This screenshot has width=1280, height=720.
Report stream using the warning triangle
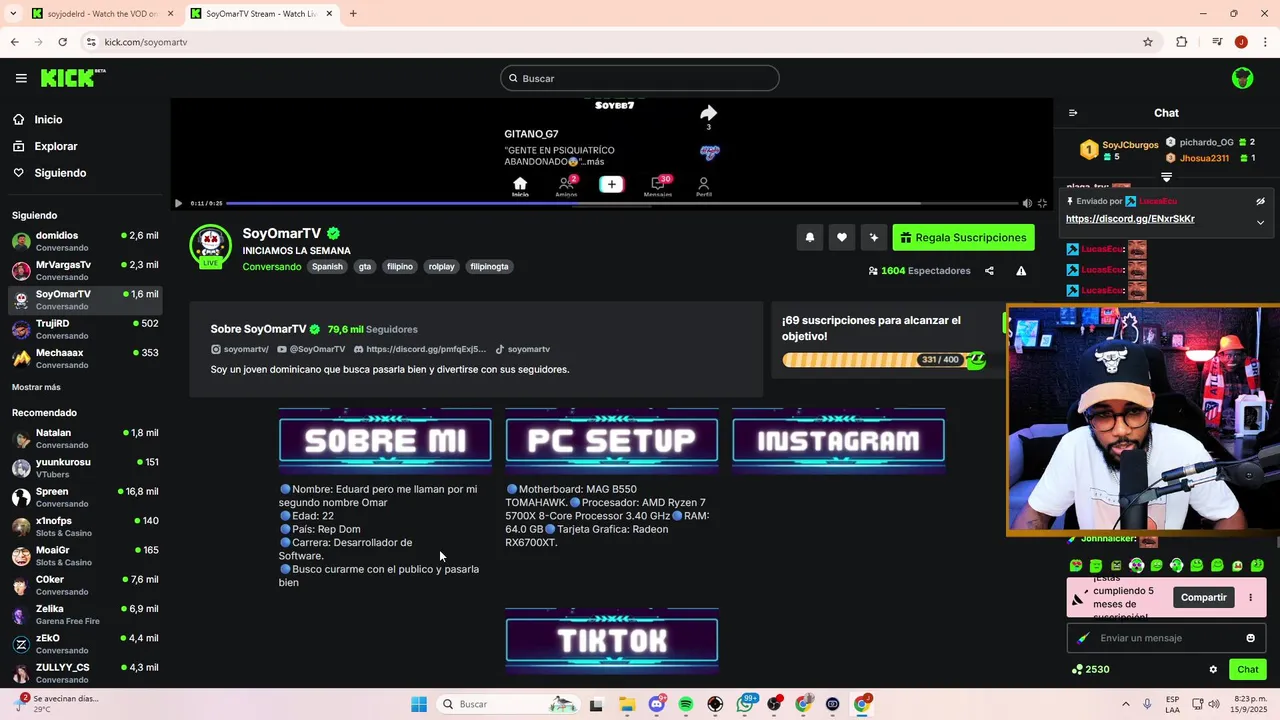(1021, 271)
